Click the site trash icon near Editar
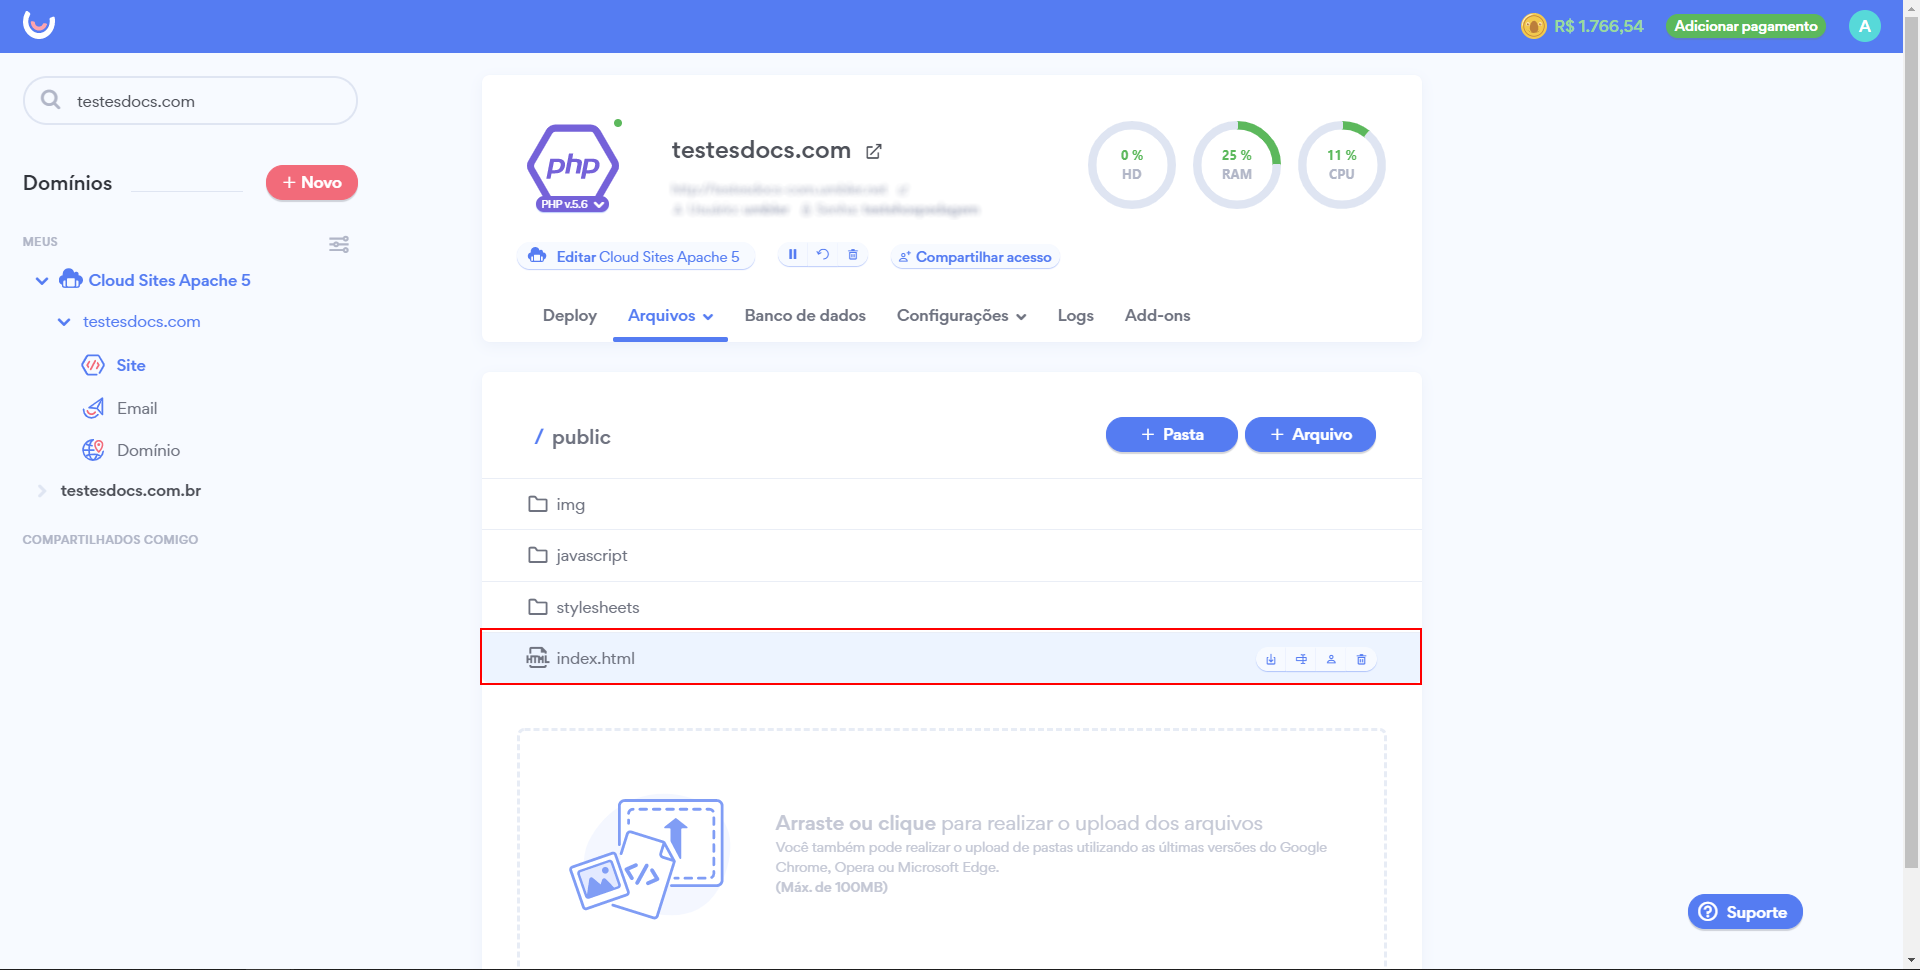The height and width of the screenshot is (970, 1920). click(853, 255)
